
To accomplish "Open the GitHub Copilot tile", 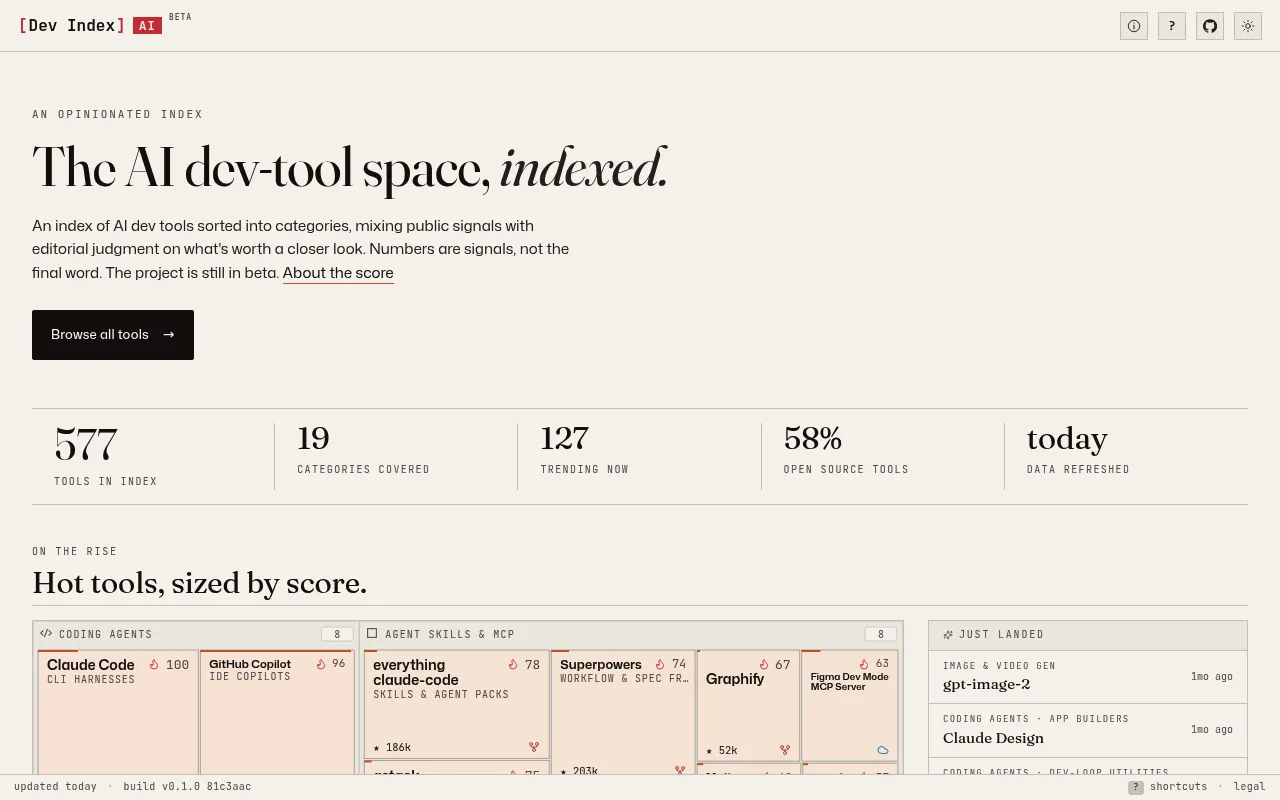I will point(277,712).
